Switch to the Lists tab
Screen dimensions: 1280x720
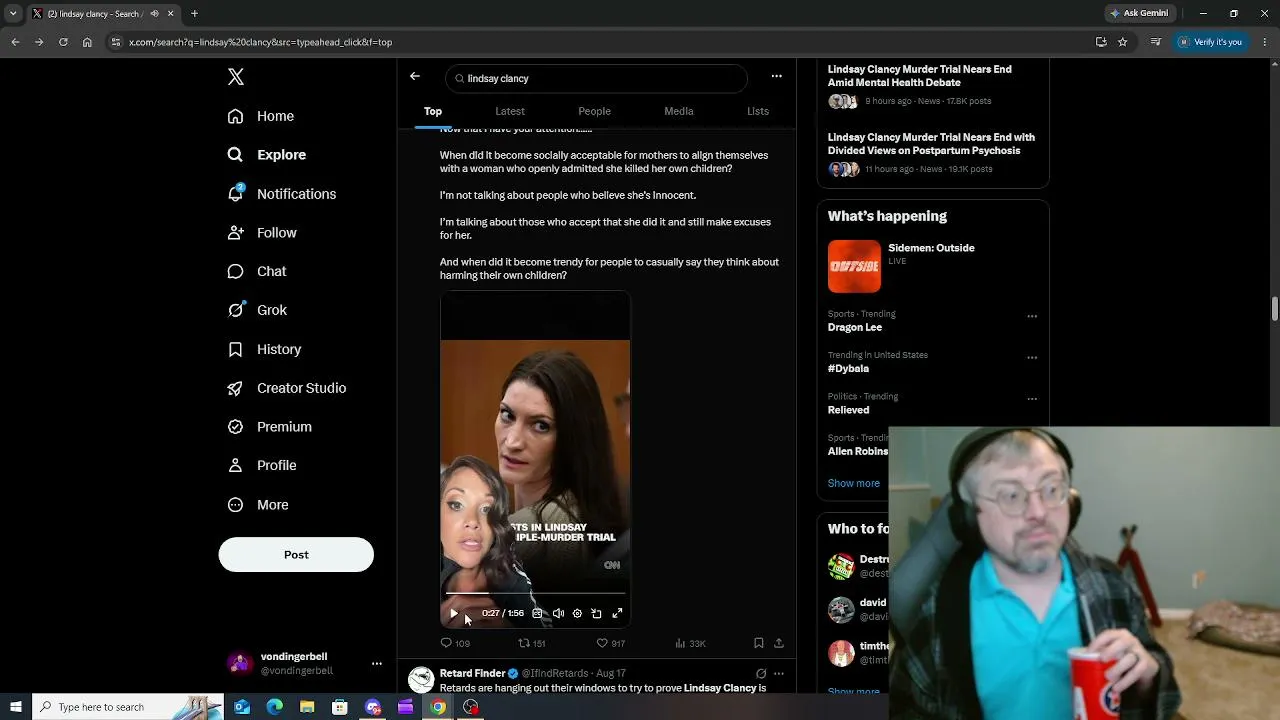(x=758, y=111)
